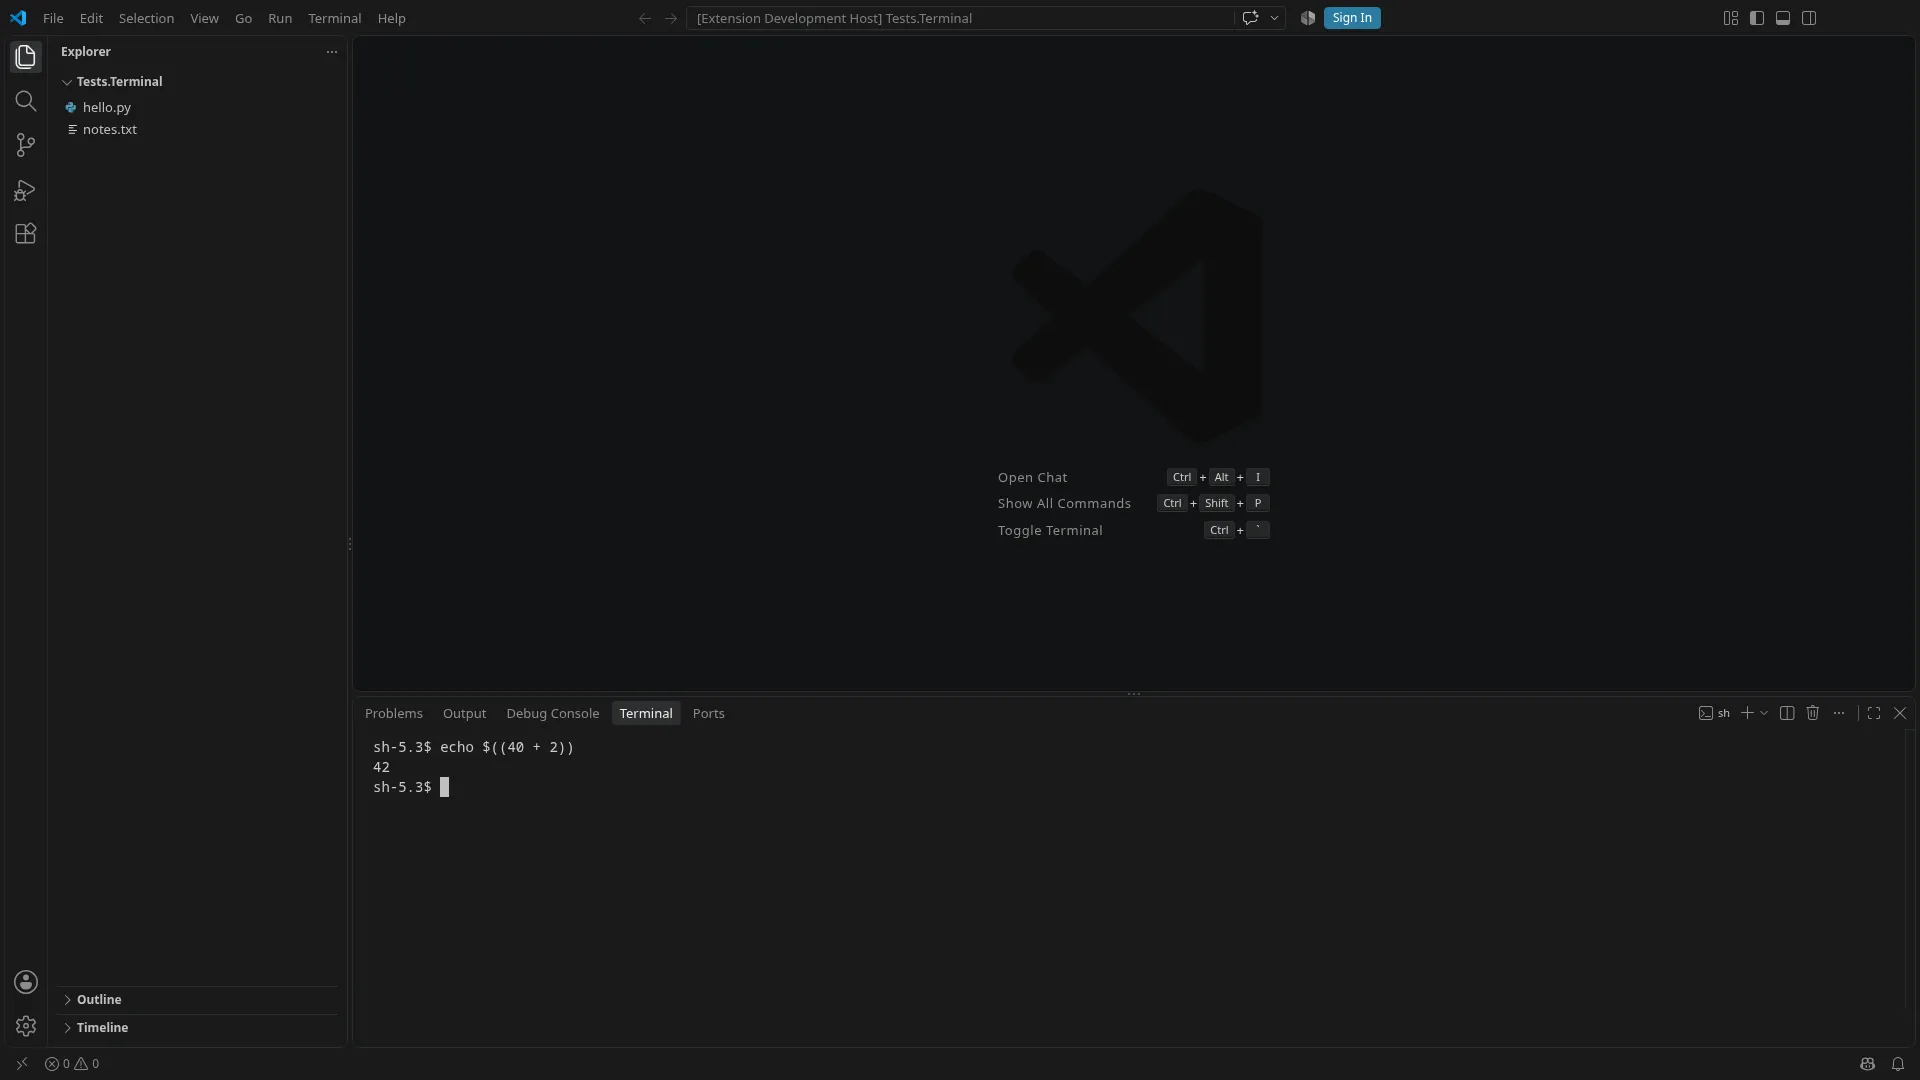
Task: Click the Go Back arrow
Action: pyautogui.click(x=645, y=18)
